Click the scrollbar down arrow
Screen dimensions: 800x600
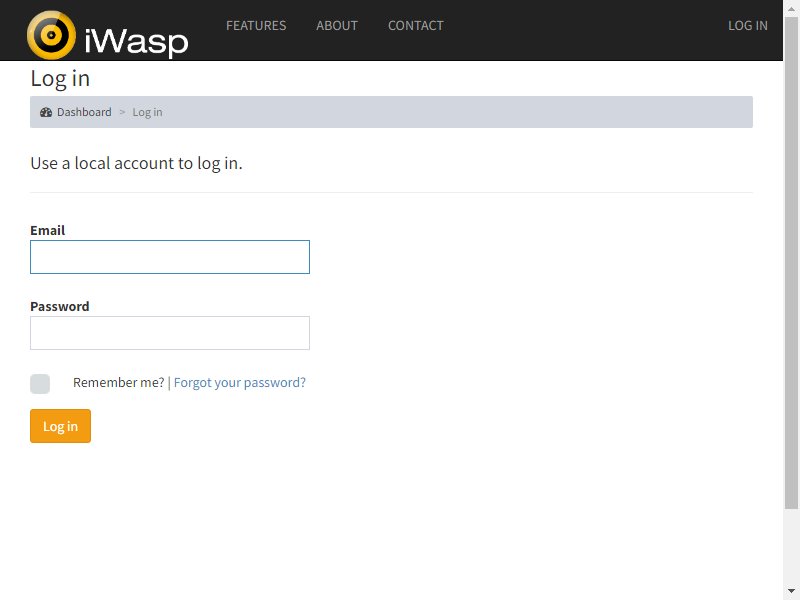(x=791, y=591)
